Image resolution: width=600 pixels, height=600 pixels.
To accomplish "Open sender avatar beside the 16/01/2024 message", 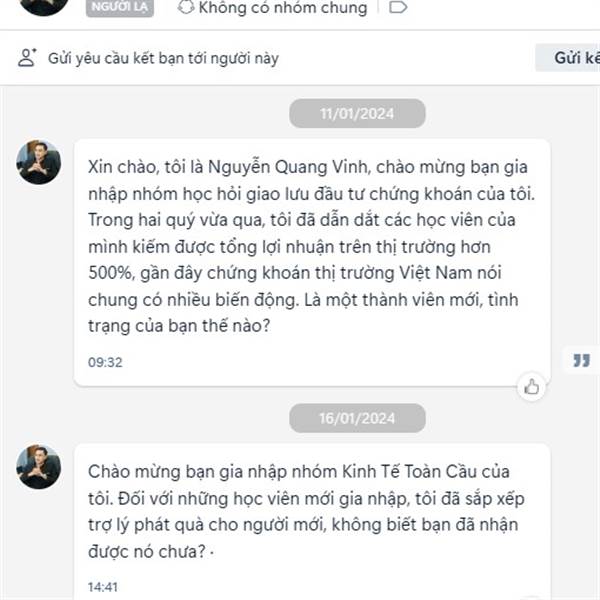I will tap(38, 466).
